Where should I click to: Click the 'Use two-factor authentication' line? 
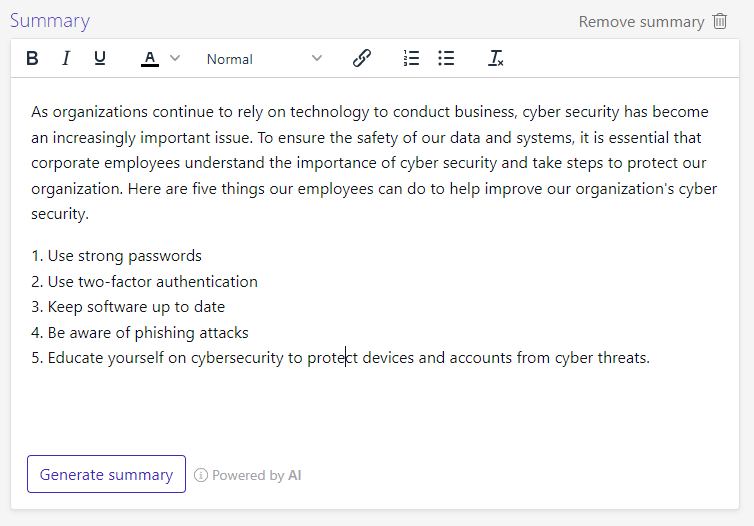click(152, 282)
